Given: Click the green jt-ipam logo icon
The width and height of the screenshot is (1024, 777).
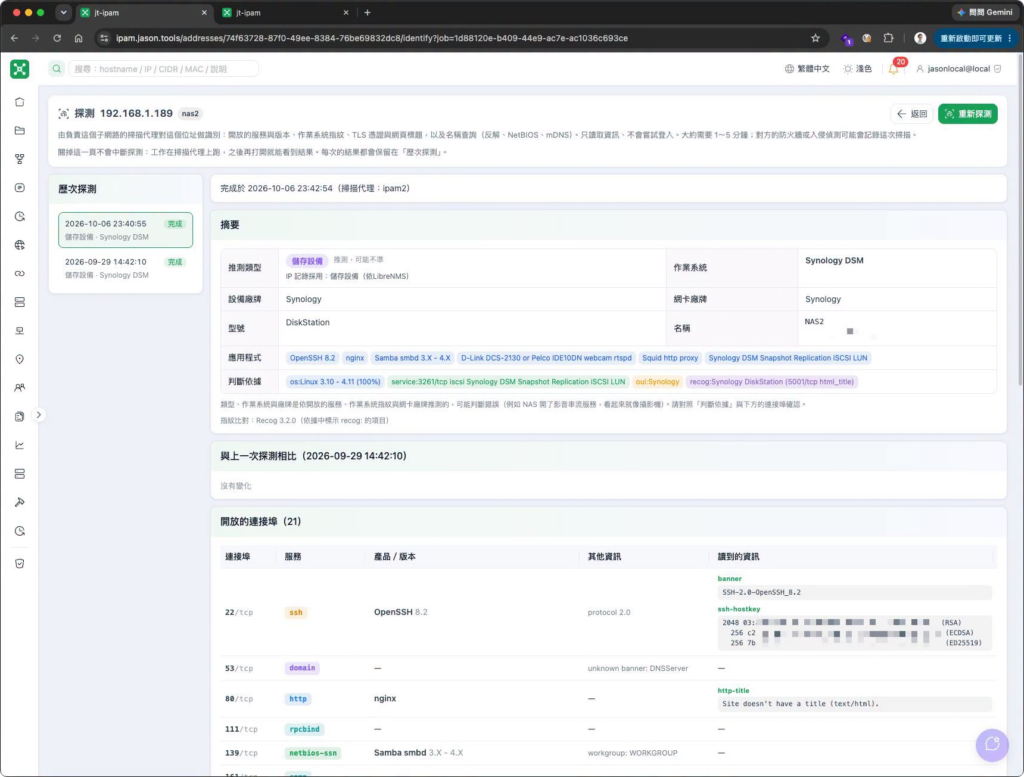Looking at the screenshot, I should point(20,69).
